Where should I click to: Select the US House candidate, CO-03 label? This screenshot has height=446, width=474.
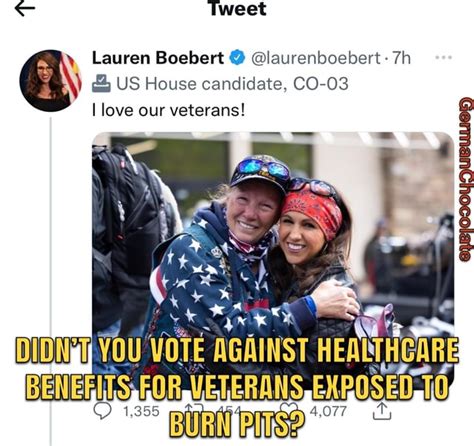232,83
